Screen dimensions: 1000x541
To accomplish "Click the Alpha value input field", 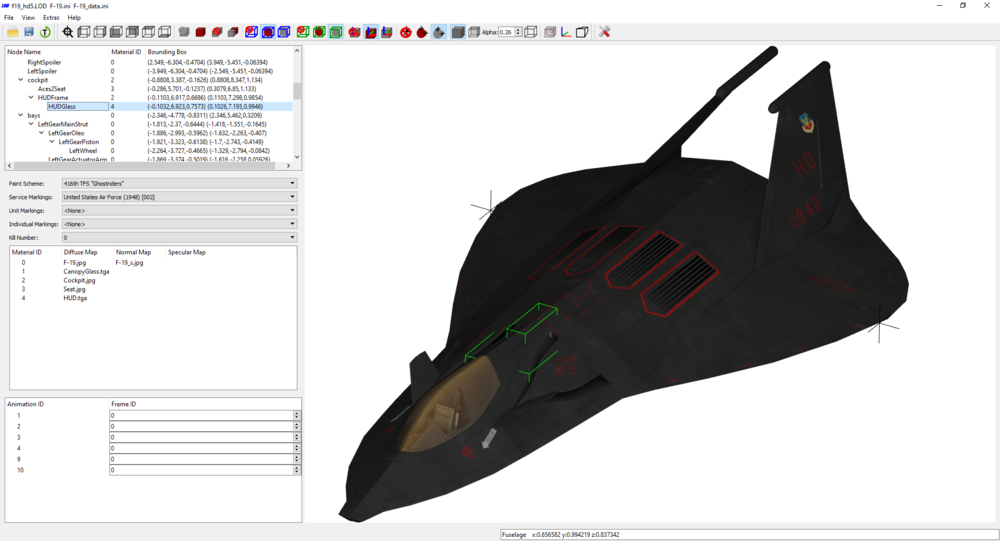I will tap(506, 32).
